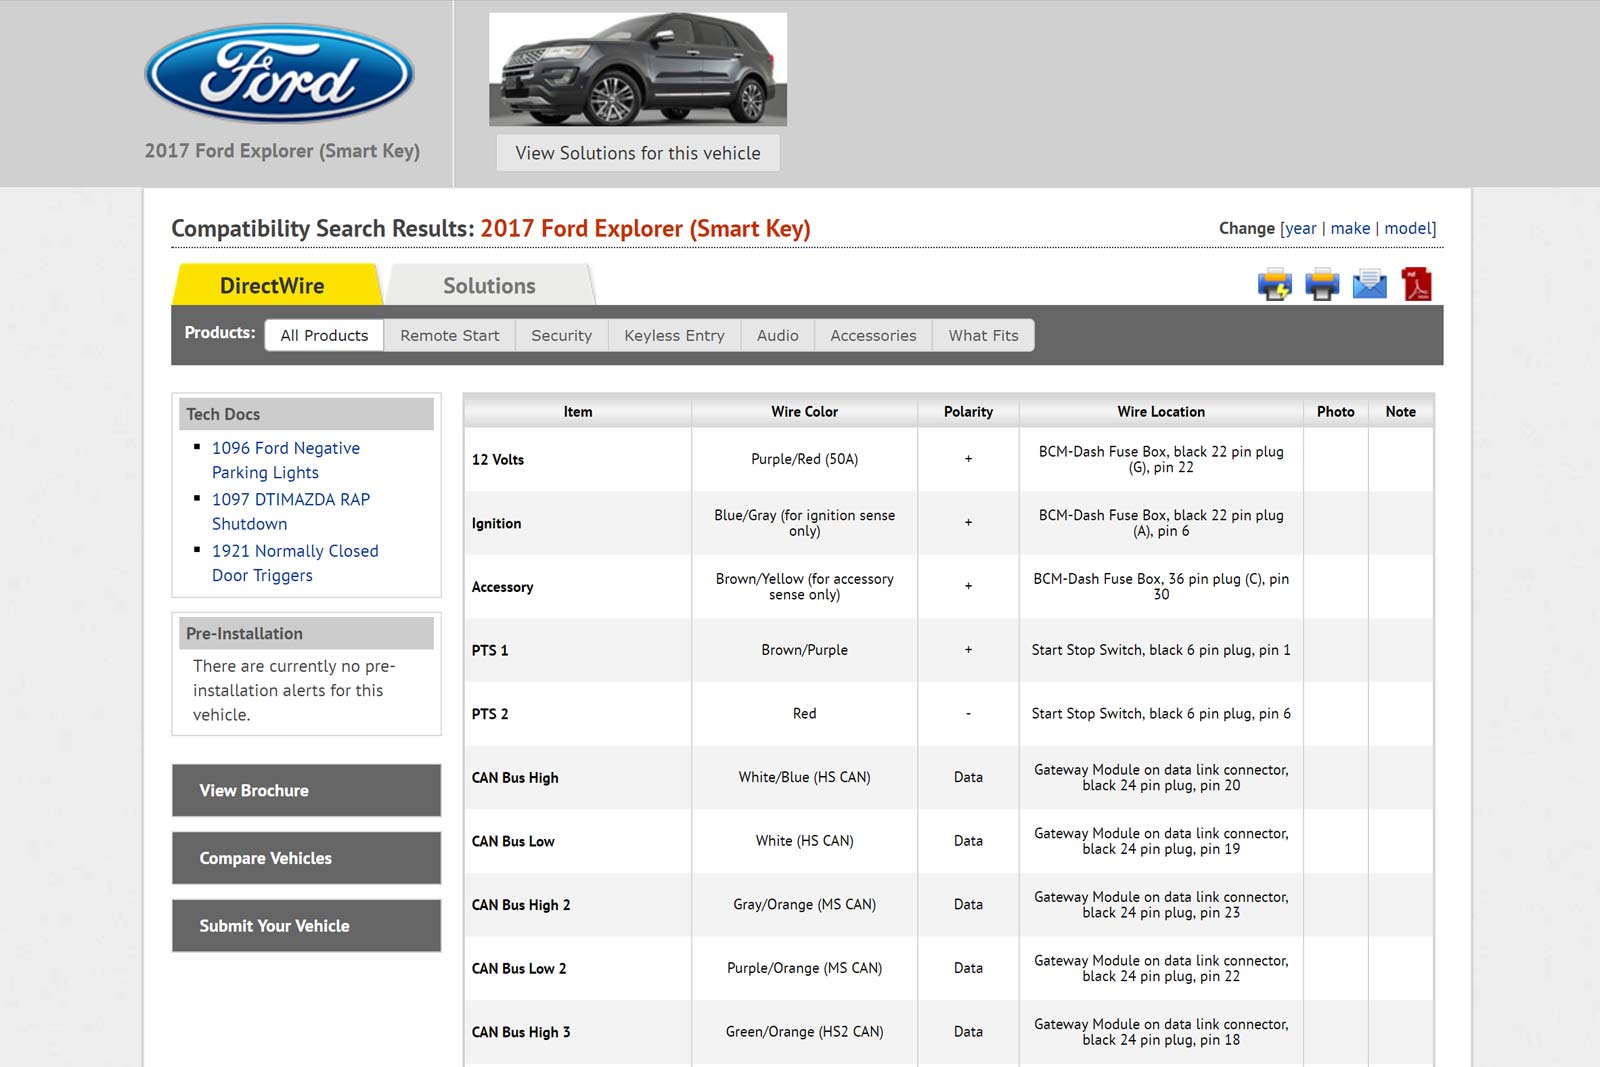
Task: Click the plain printer icon
Action: pos(1321,285)
